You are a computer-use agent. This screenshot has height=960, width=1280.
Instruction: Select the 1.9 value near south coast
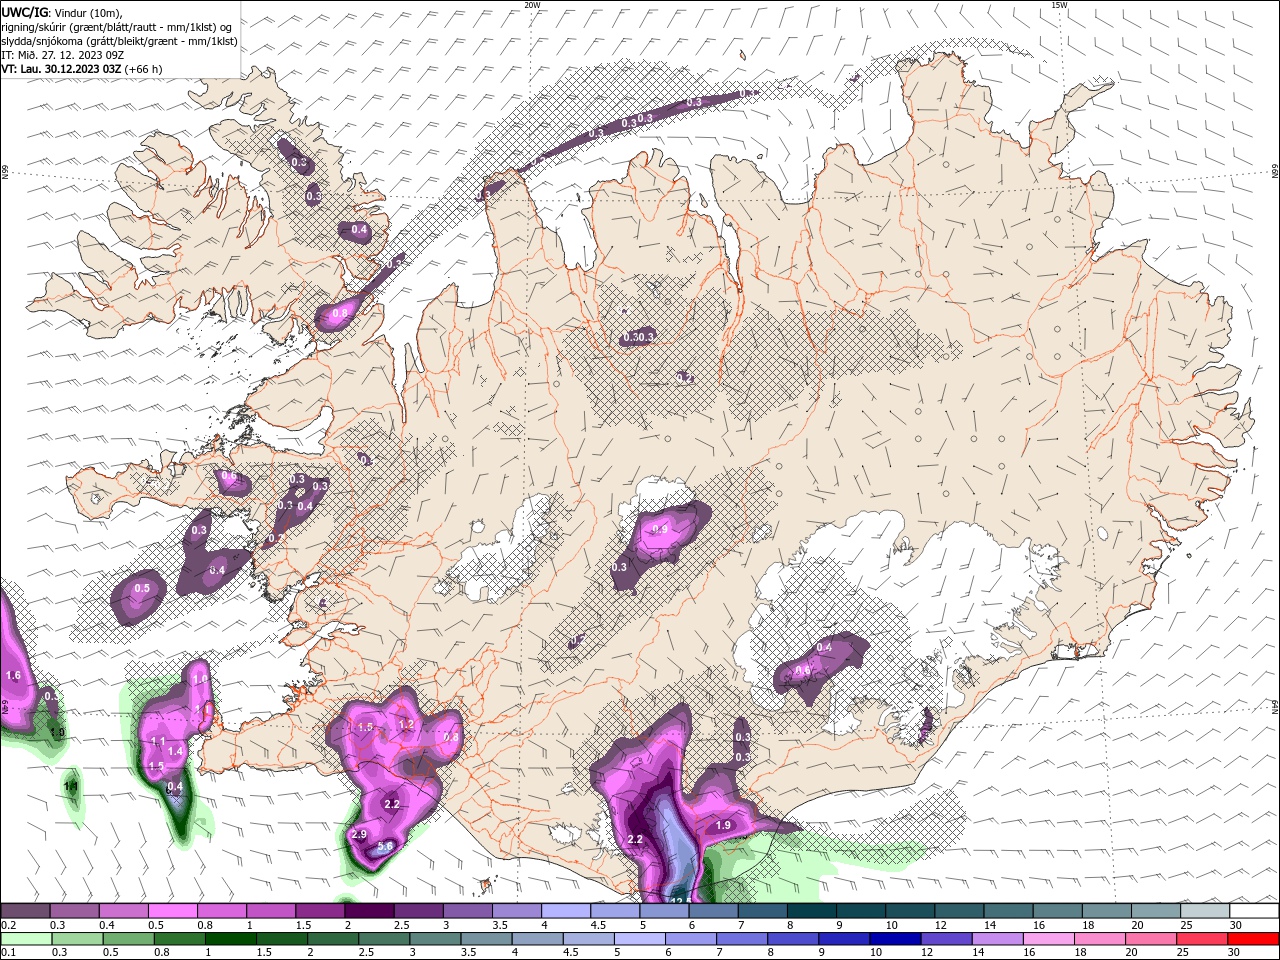[725, 825]
